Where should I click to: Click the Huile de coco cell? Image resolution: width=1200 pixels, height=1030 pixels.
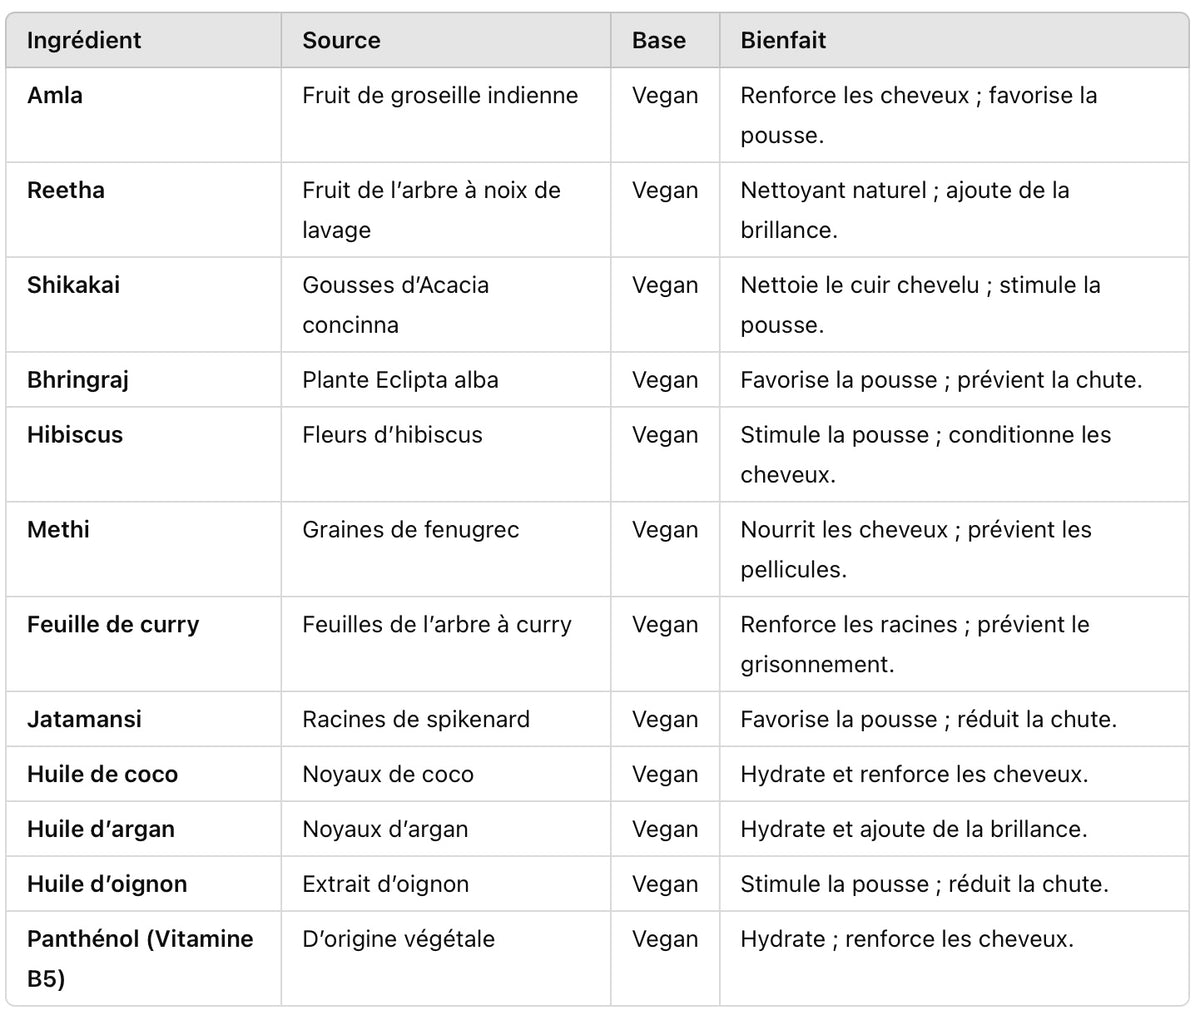102,776
